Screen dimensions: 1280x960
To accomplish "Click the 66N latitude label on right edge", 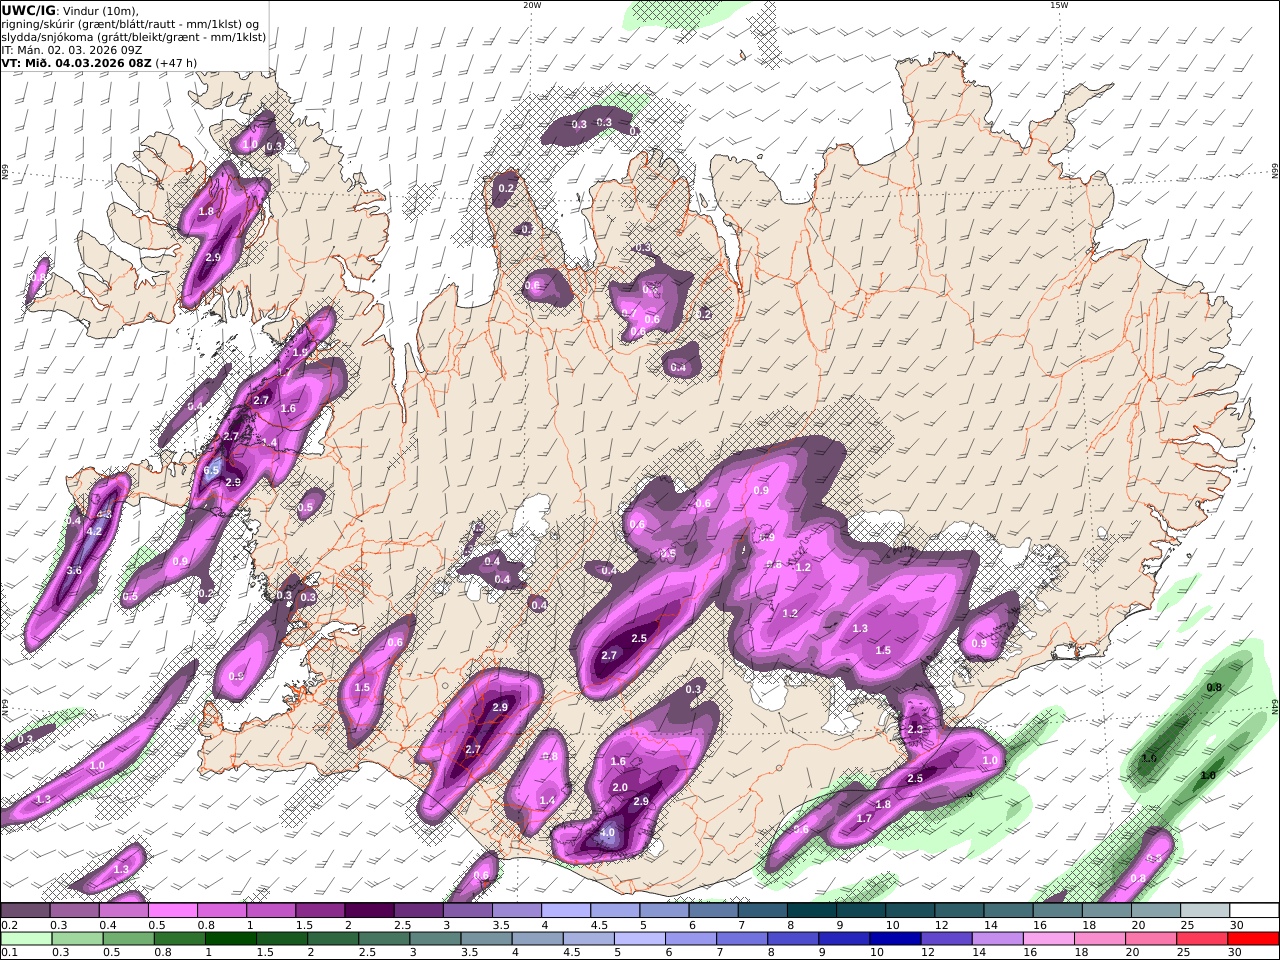I will click(1275, 171).
